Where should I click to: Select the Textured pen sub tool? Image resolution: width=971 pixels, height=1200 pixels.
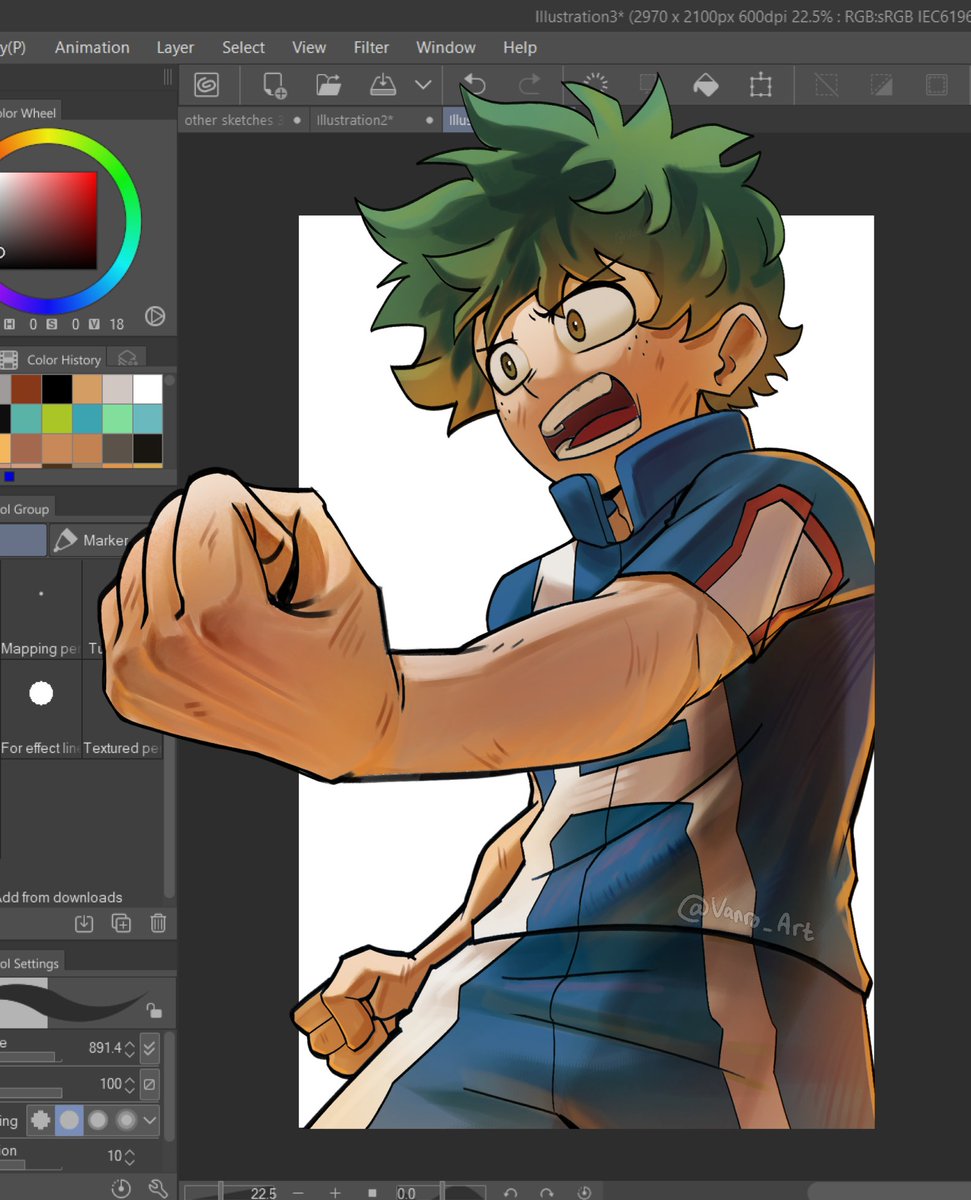coord(122,709)
